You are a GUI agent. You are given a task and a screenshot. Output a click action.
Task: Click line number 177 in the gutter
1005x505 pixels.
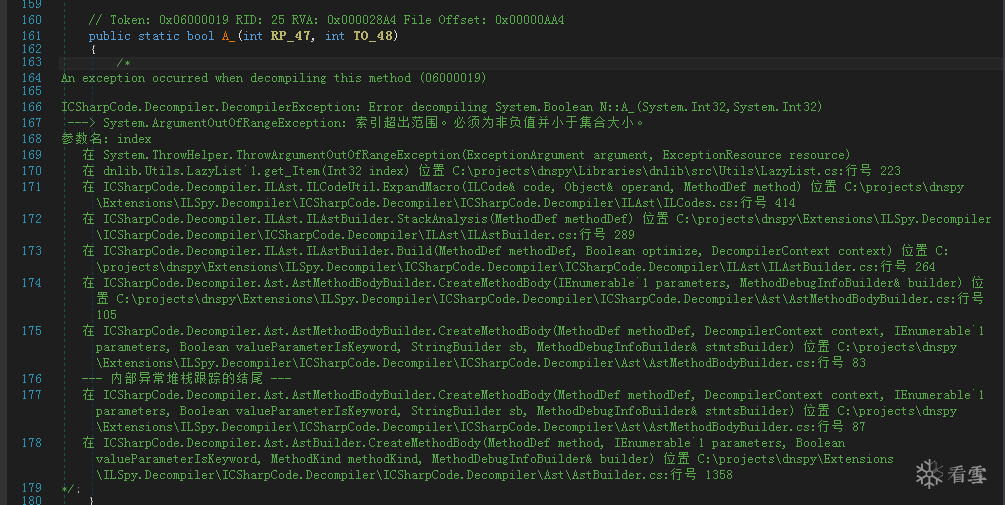coord(31,395)
